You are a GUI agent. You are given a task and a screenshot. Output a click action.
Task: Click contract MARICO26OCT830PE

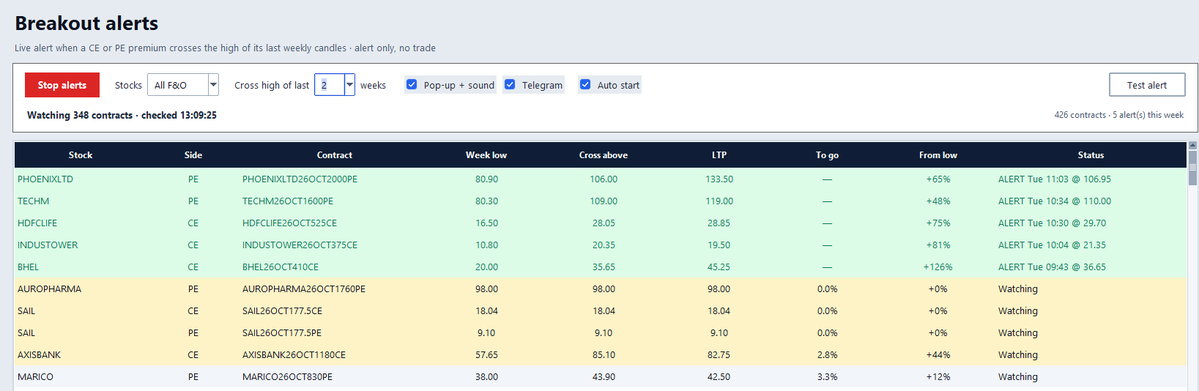[288, 377]
